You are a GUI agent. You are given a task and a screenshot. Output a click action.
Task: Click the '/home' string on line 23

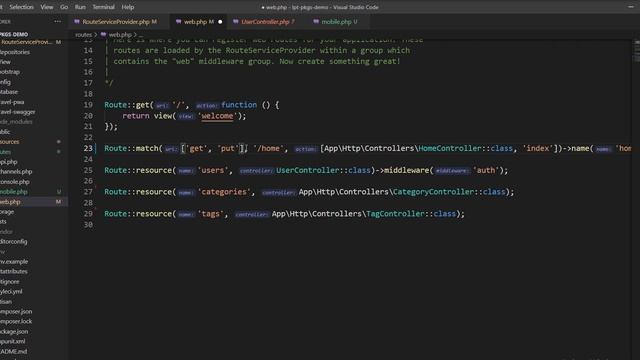point(268,149)
